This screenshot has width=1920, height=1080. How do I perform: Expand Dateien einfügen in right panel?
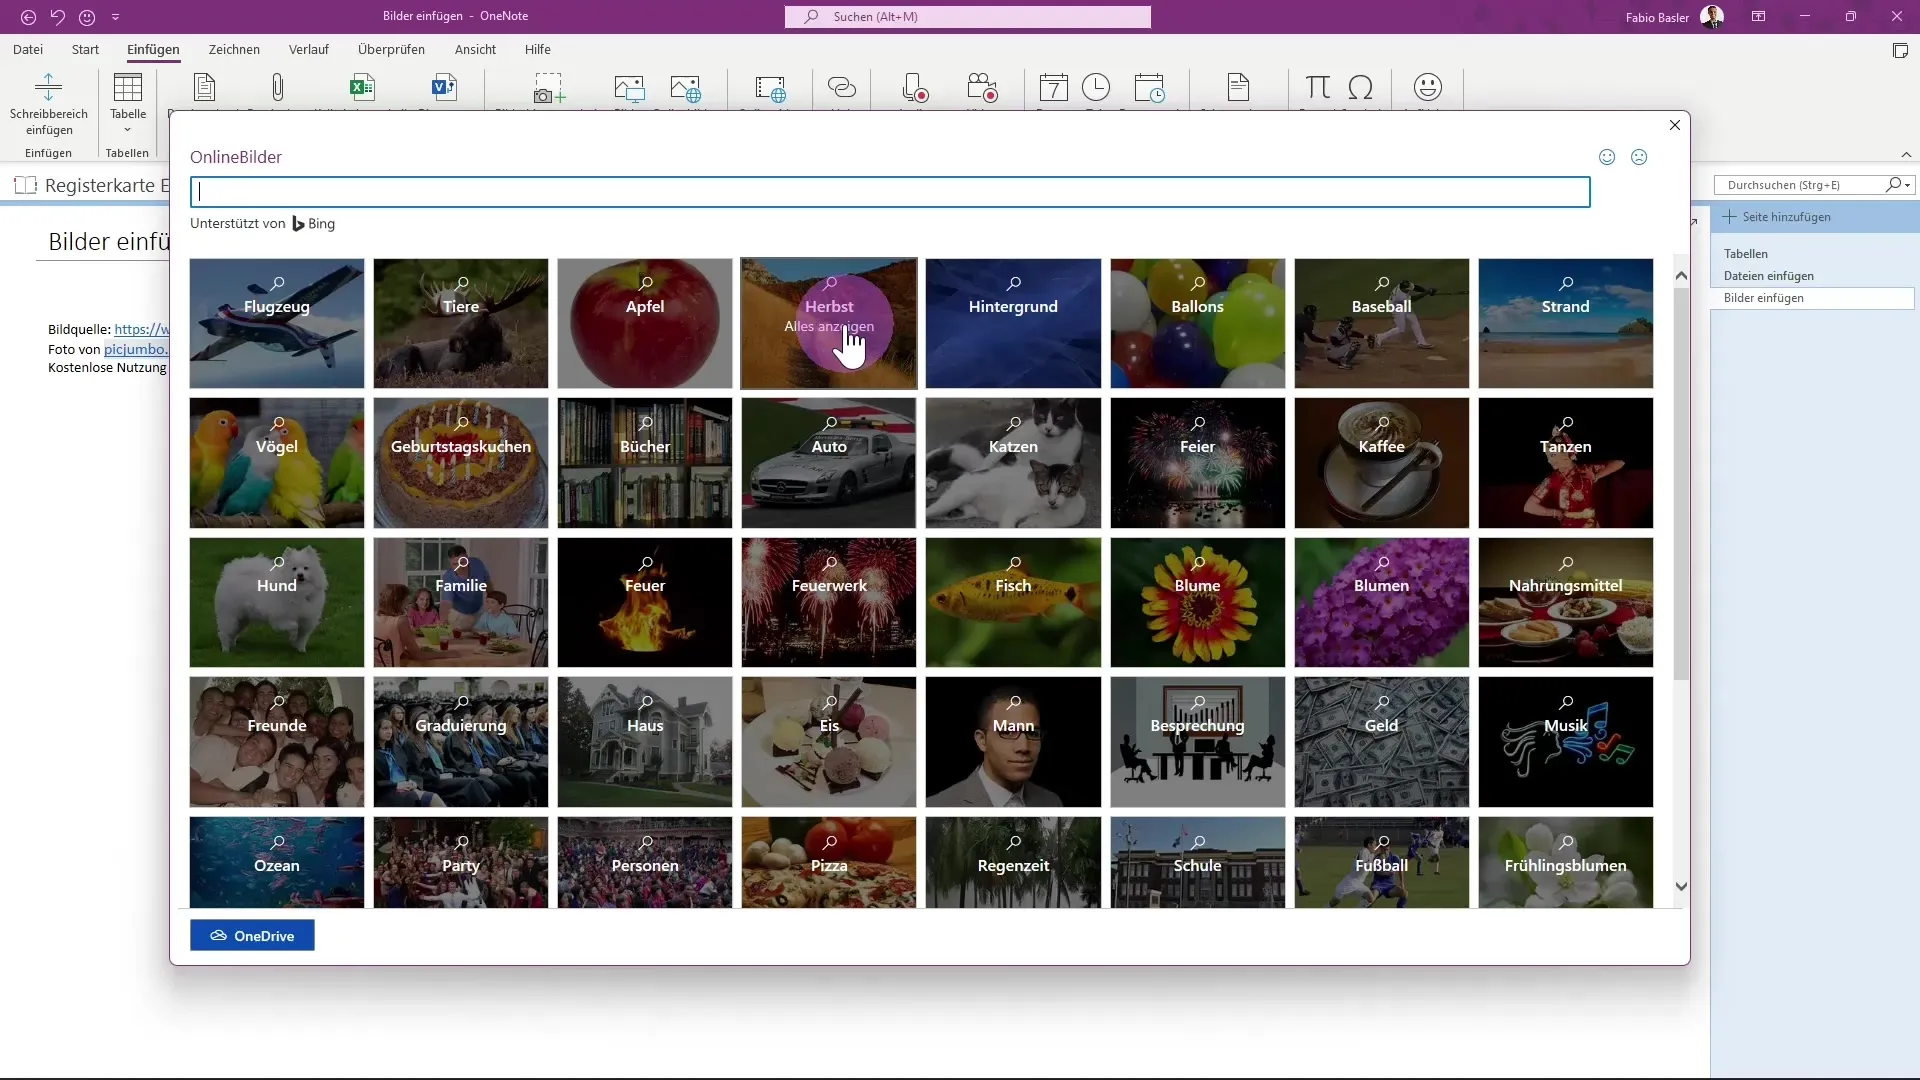[1768, 274]
